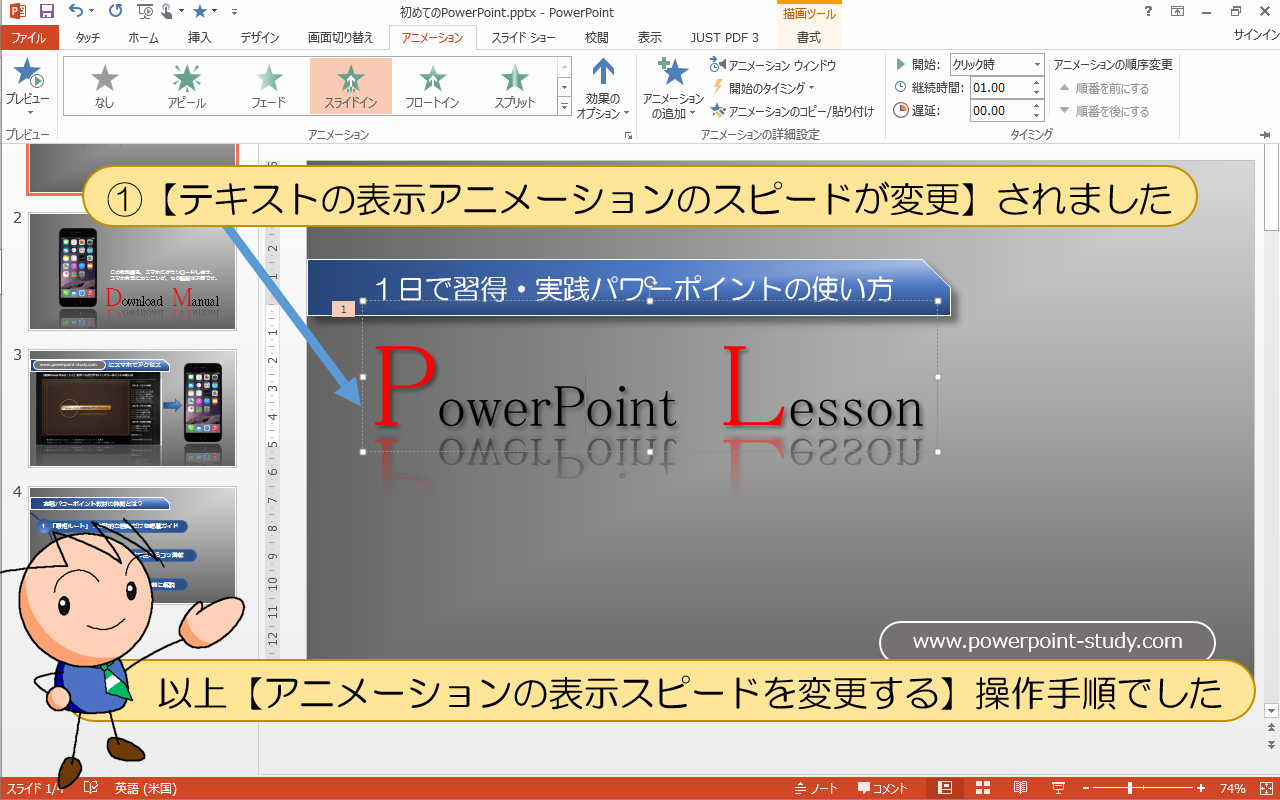This screenshot has height=800, width=1280.
Task: Adjust the zoom slider handle
Action: pos(1131,788)
